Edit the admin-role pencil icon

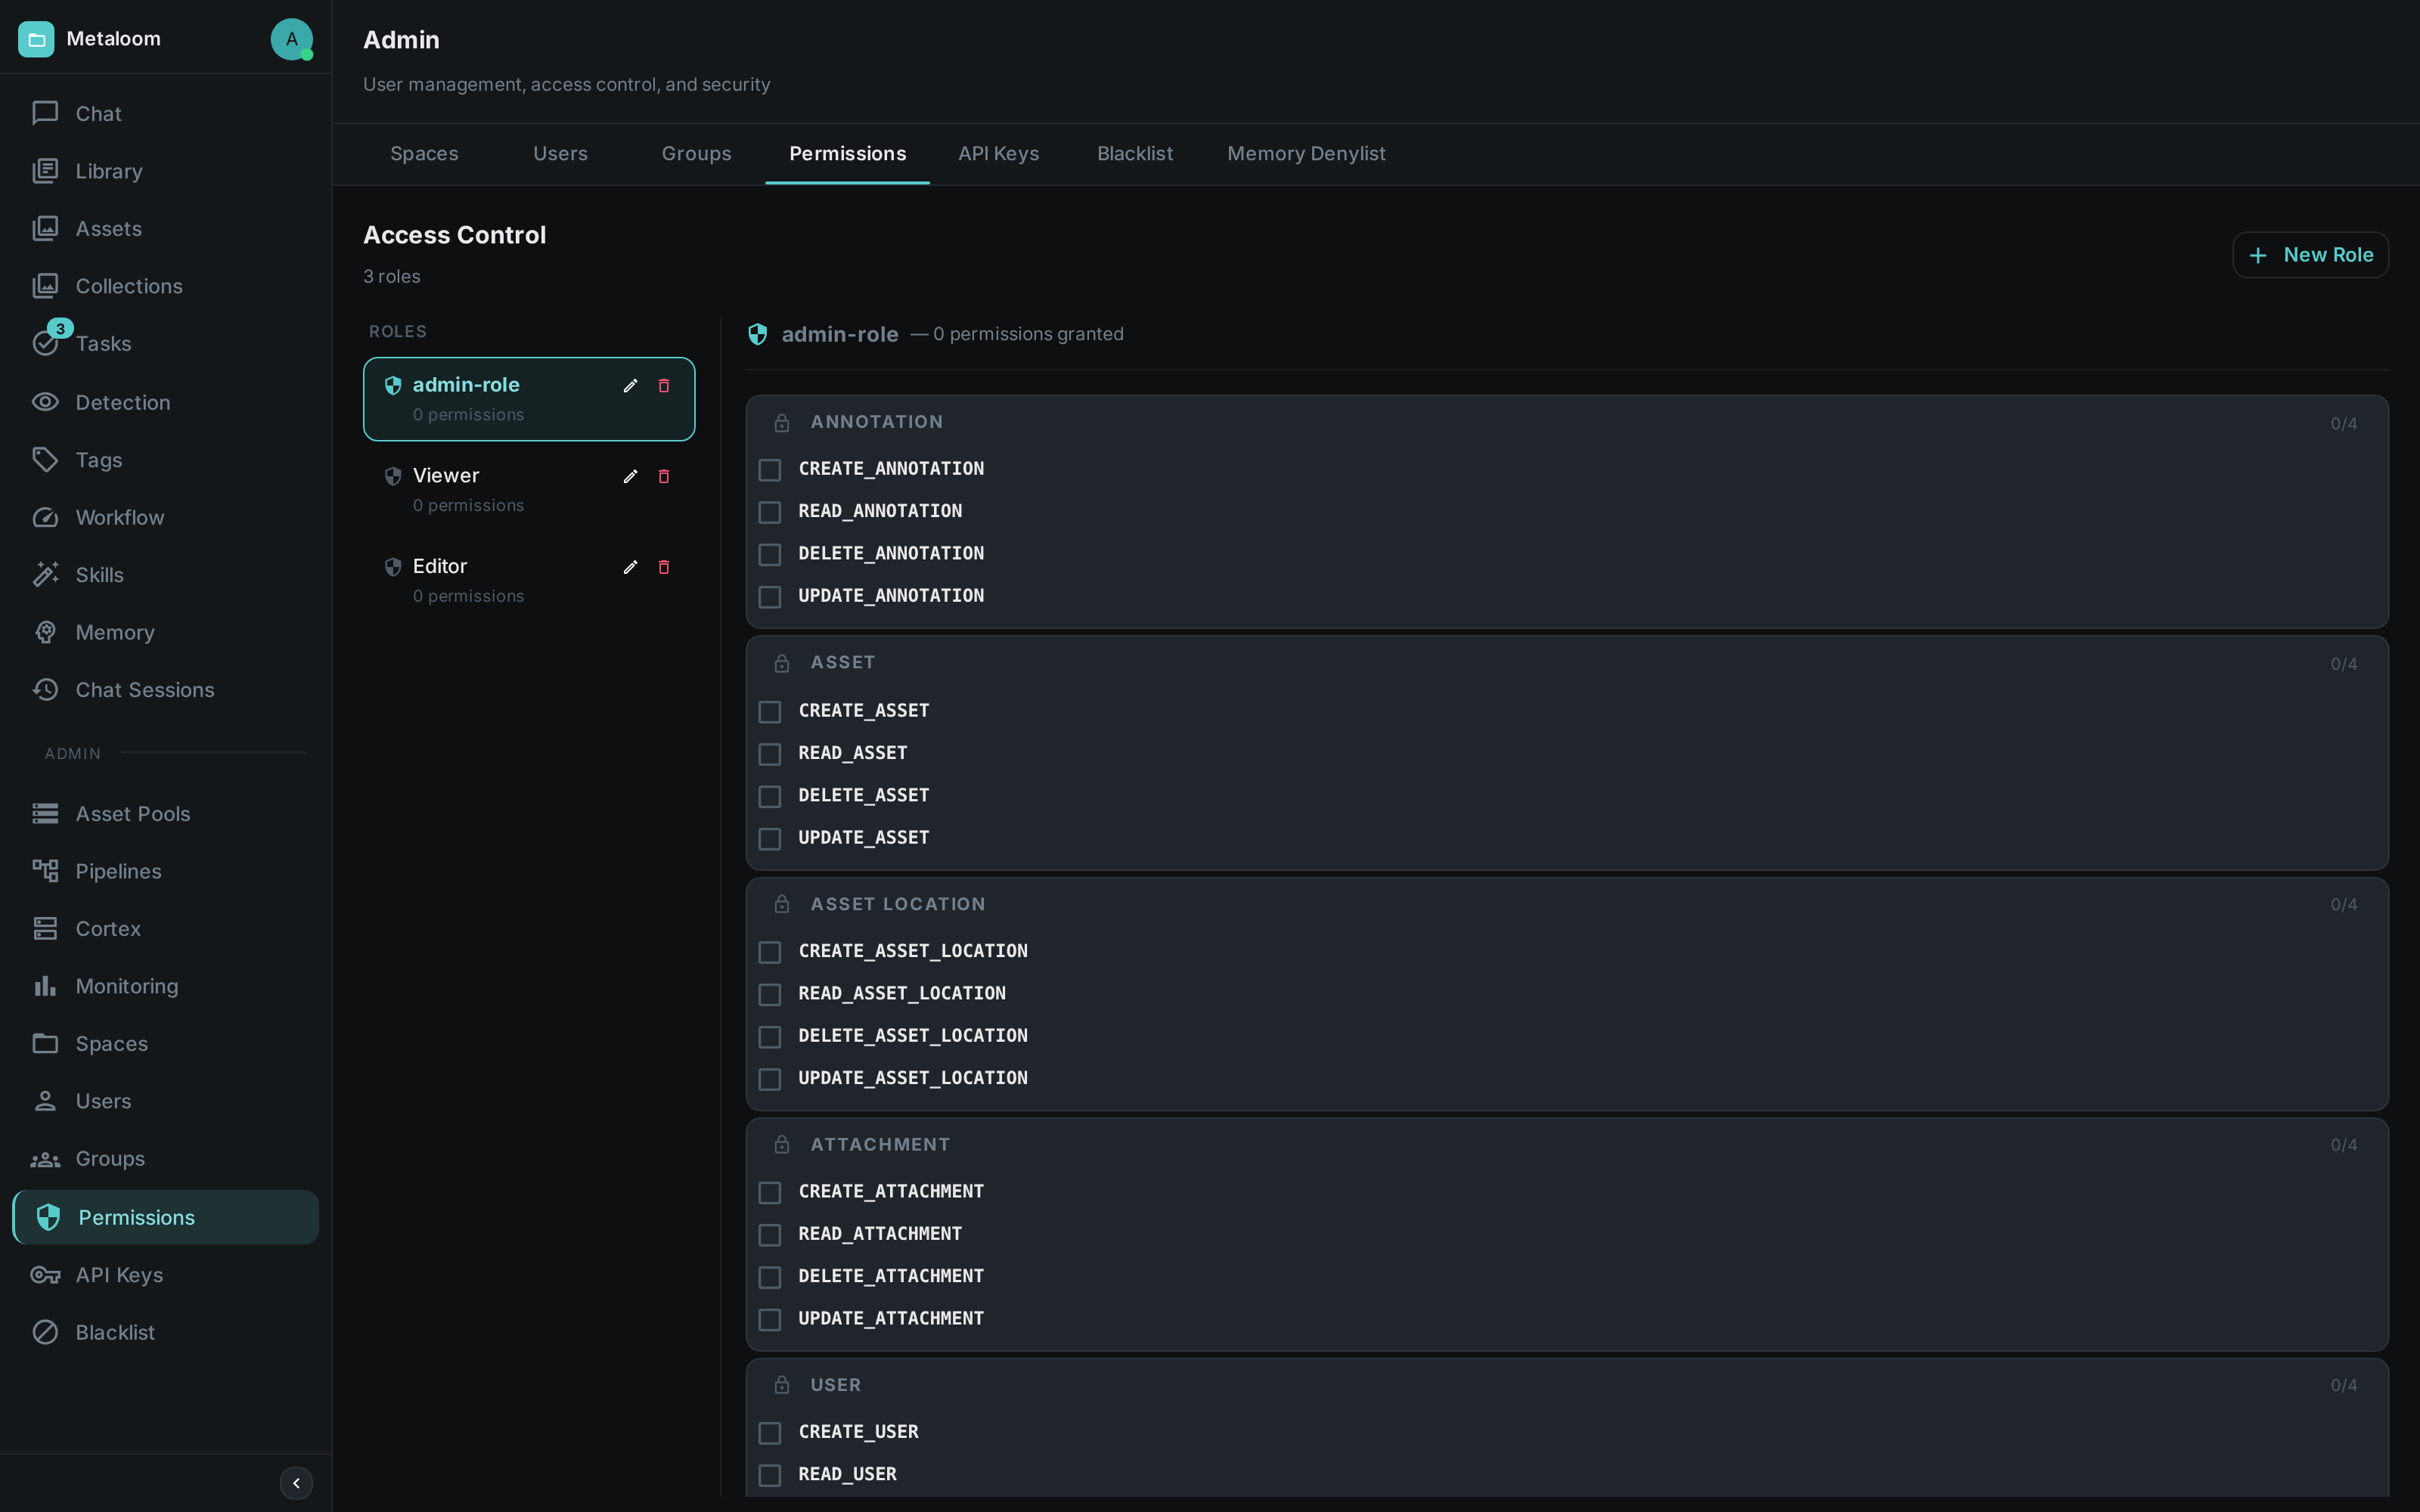coord(630,386)
